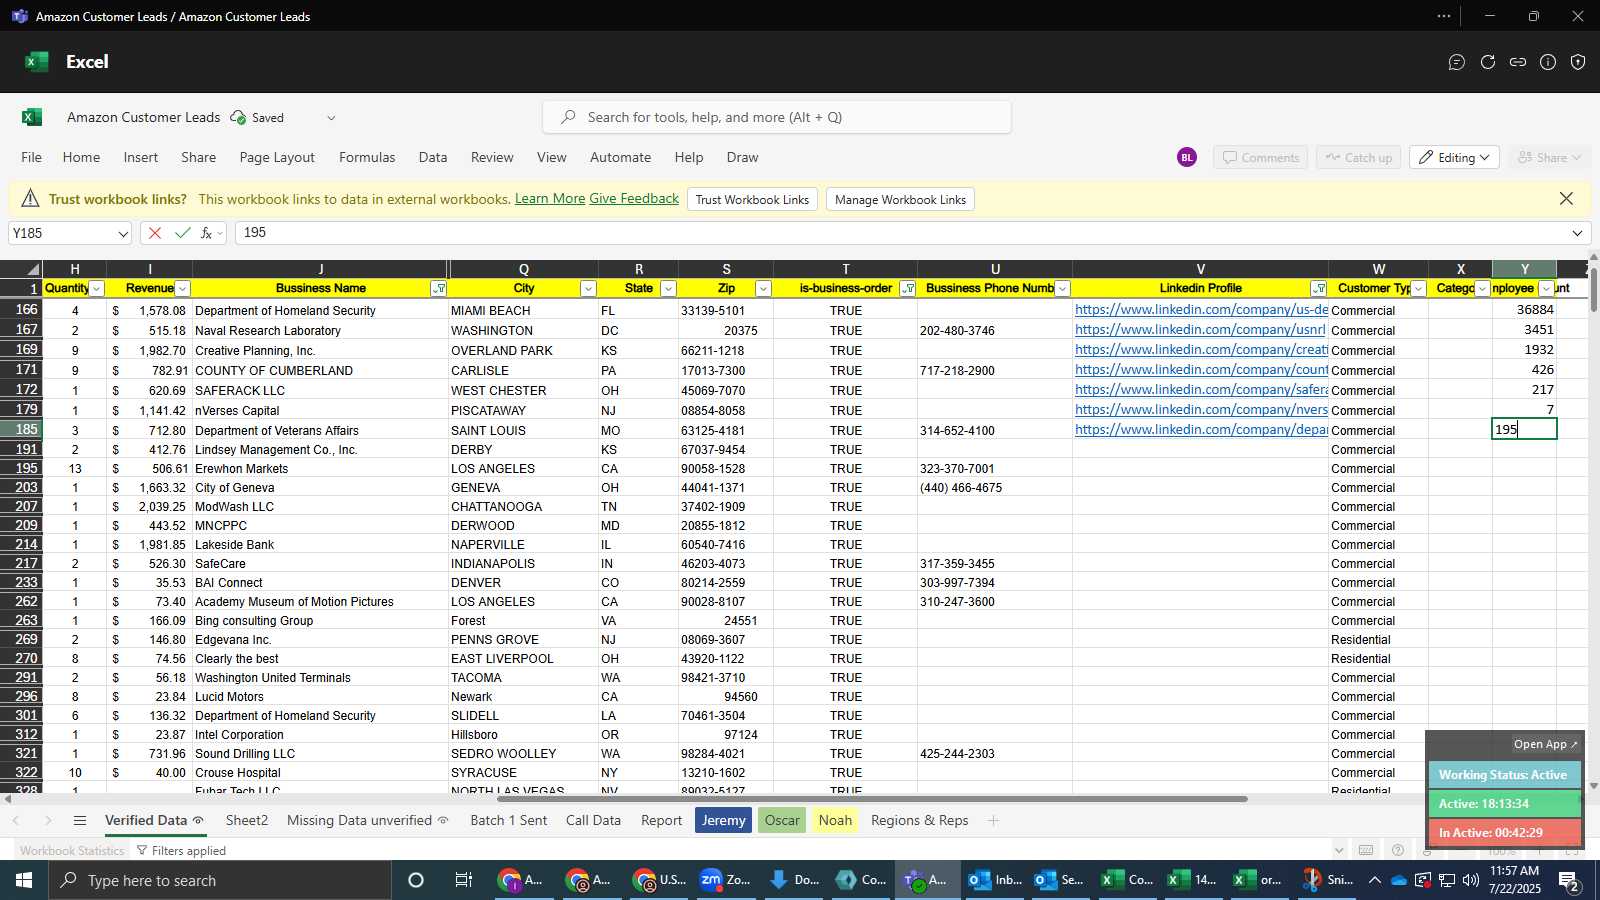Image resolution: width=1600 pixels, height=900 pixels.
Task: Click Open App in the status widget
Action: pos(1545,744)
